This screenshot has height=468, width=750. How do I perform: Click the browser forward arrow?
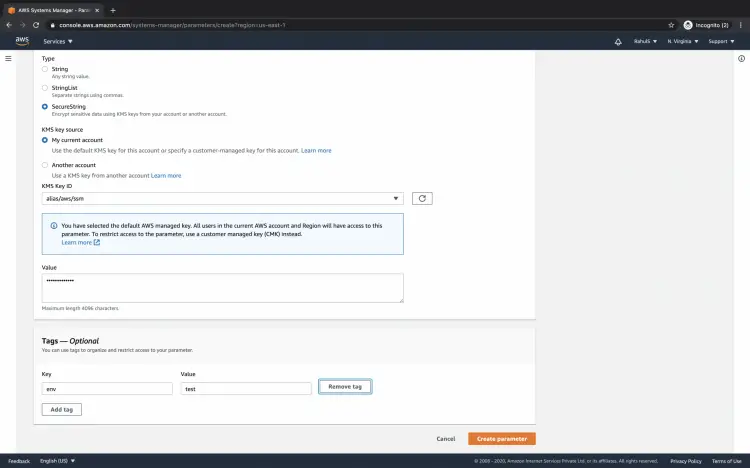(22, 25)
